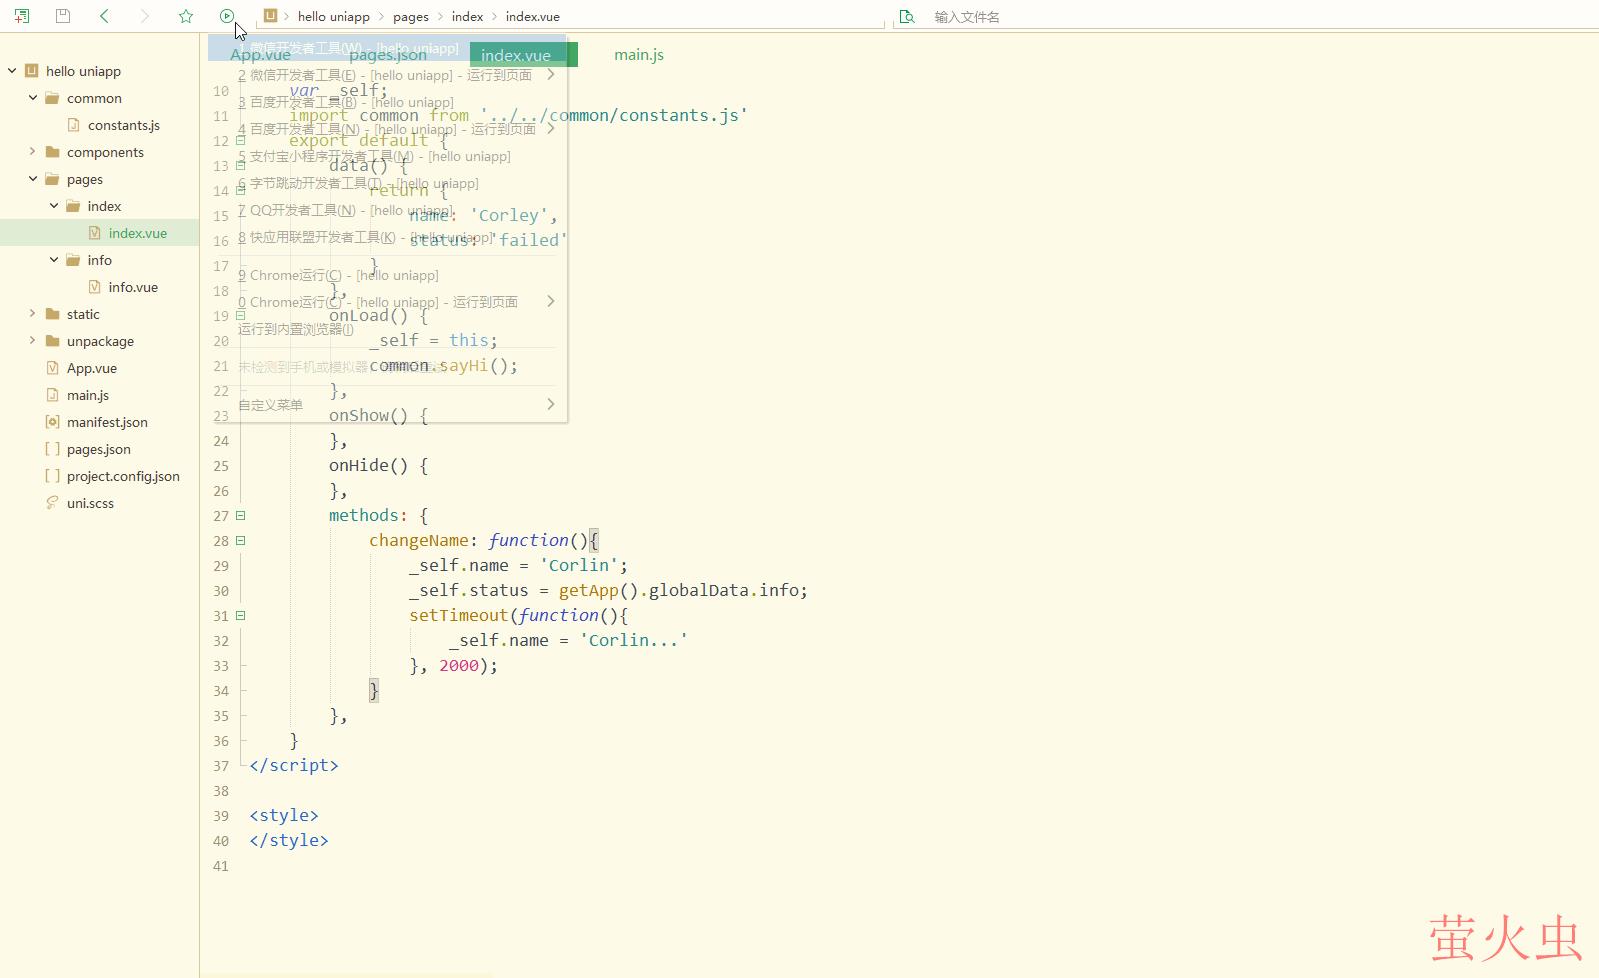Click 'getApp().globalData.info' in line 30
The height and width of the screenshot is (978, 1599).
678,591
